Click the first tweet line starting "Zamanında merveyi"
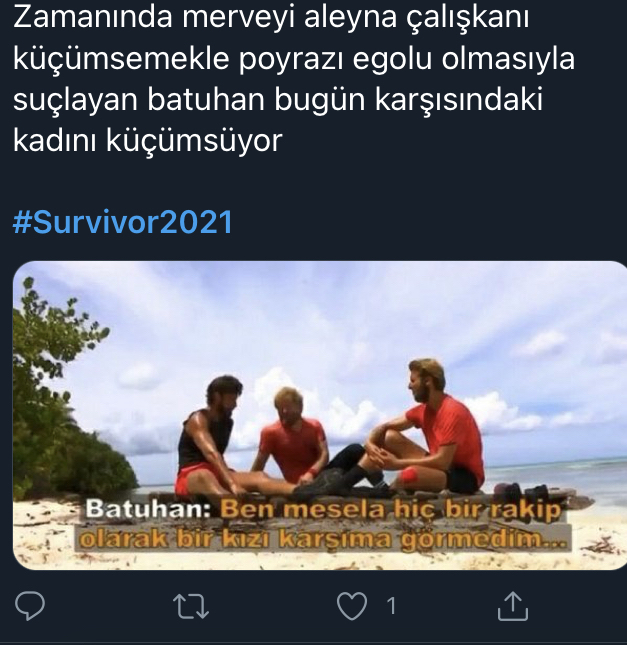 click(271, 17)
